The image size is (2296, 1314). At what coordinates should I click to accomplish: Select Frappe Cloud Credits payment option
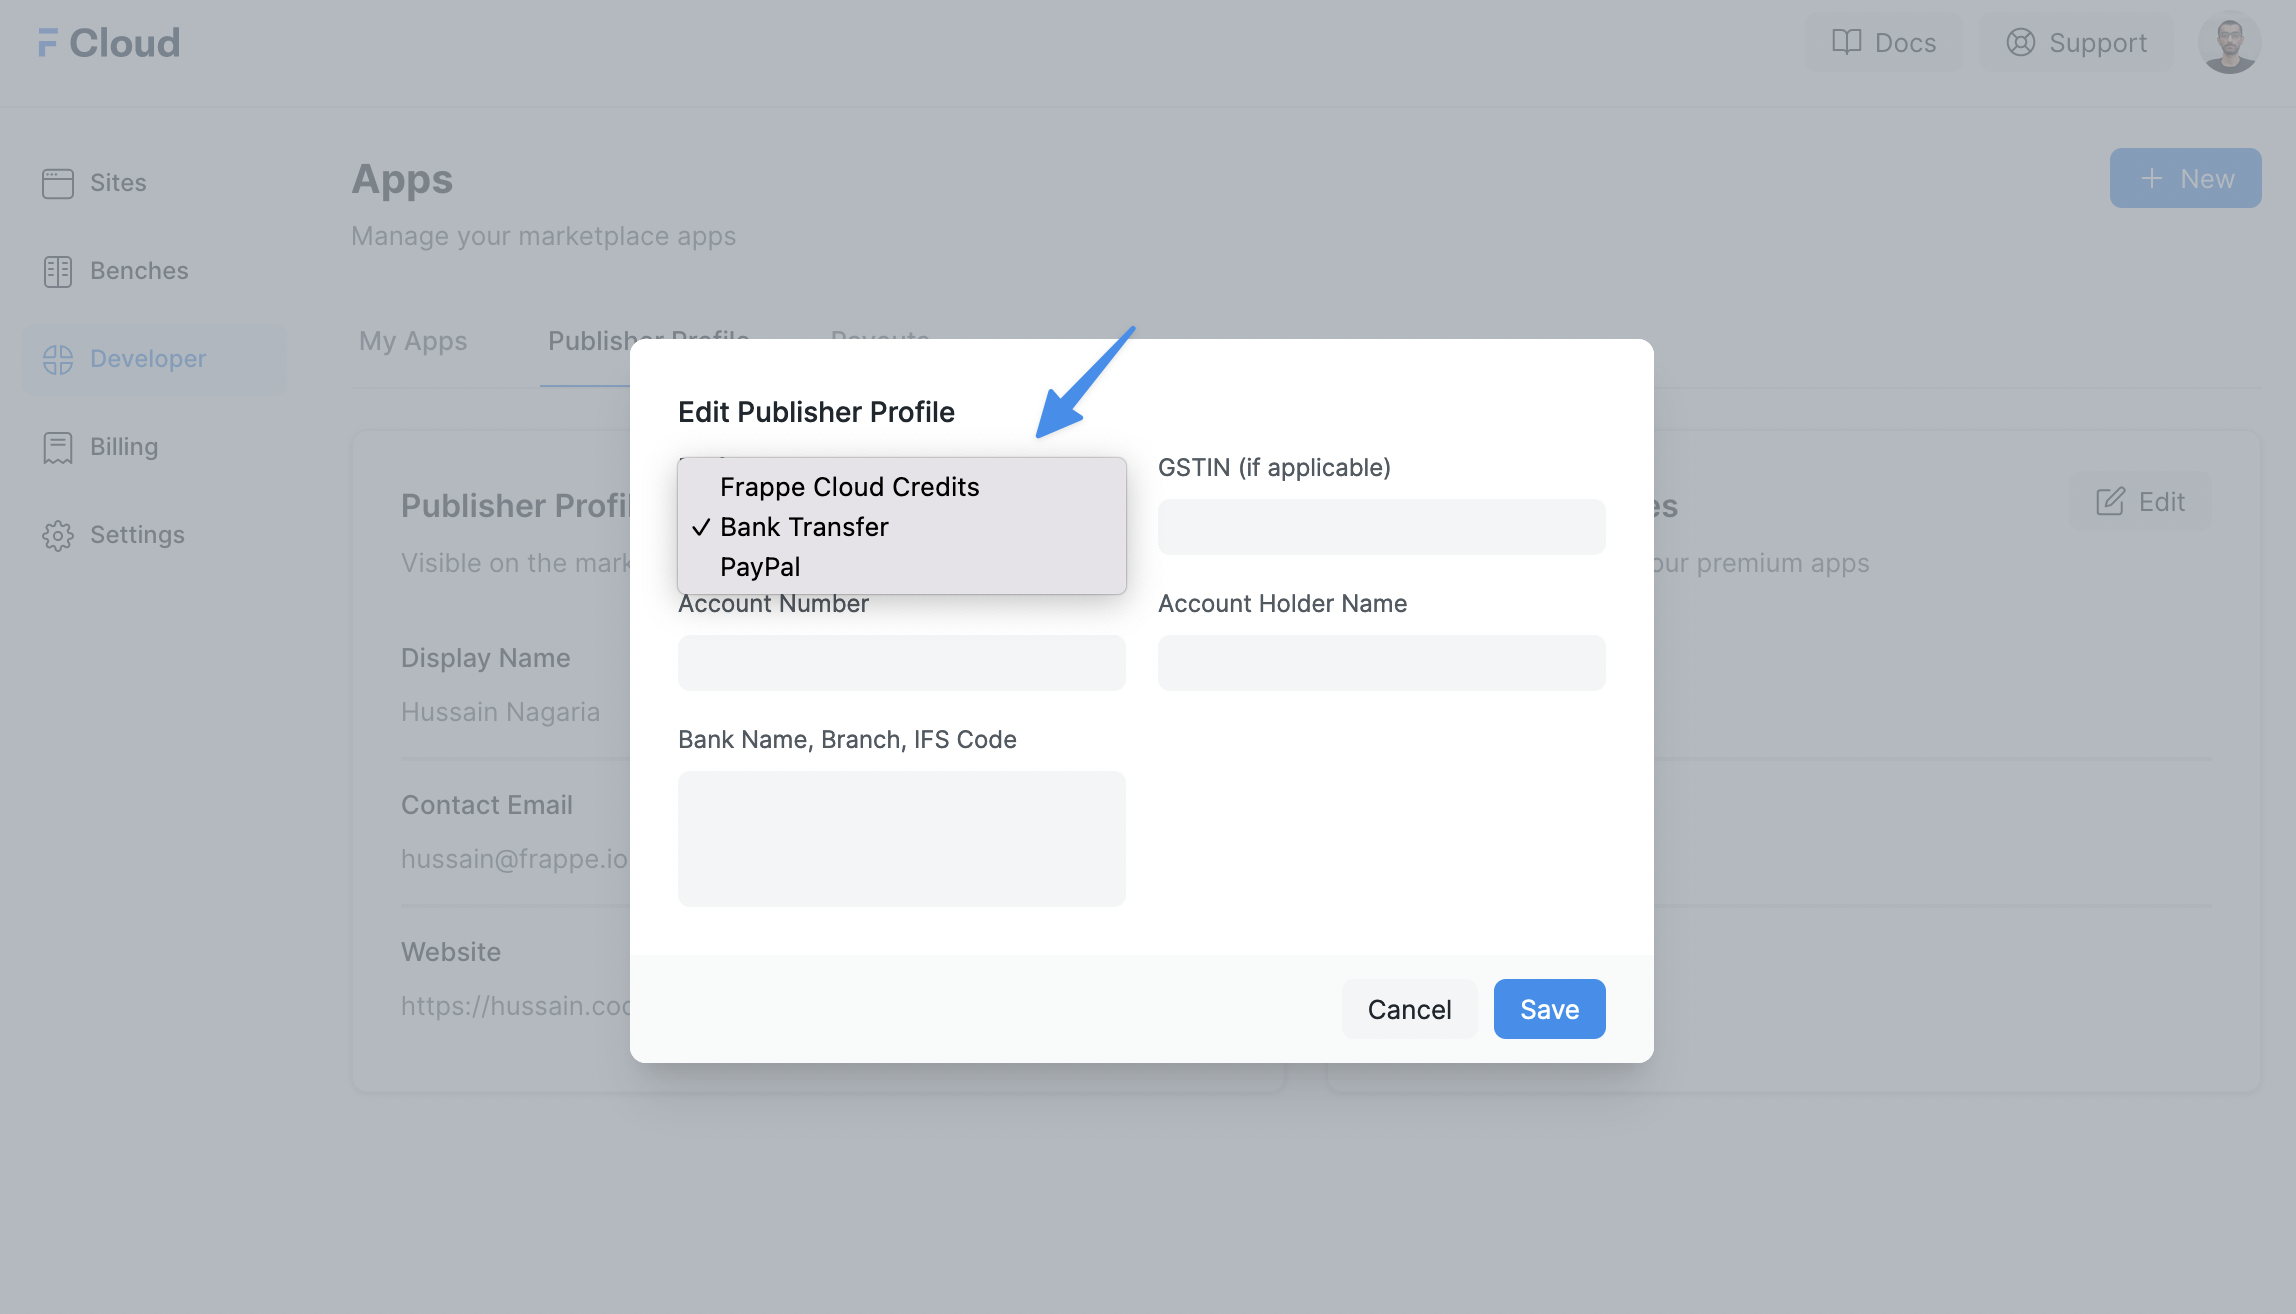[x=848, y=486]
